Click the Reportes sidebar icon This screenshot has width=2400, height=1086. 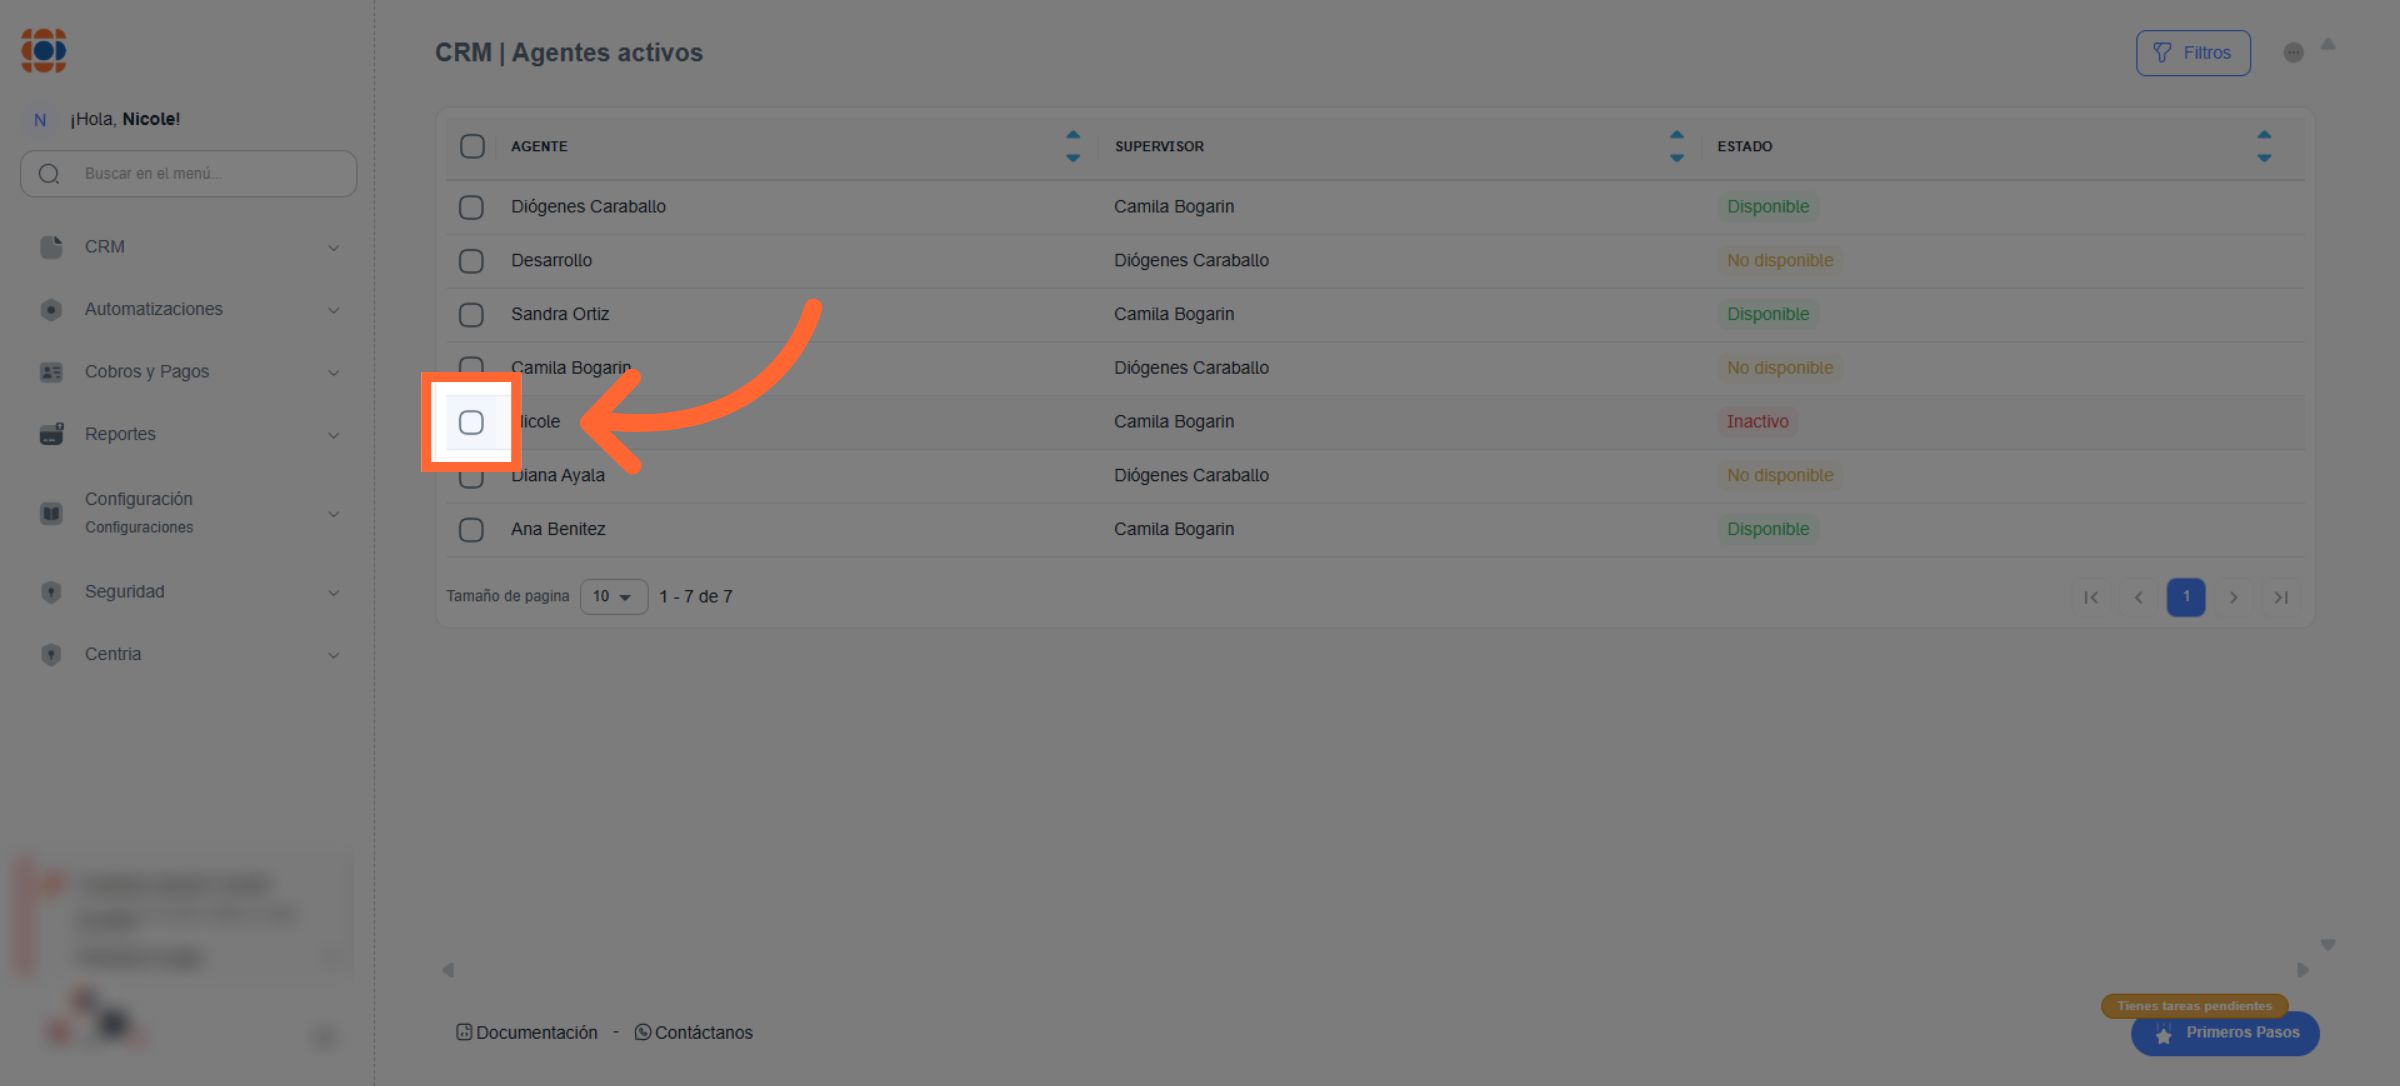click(51, 434)
